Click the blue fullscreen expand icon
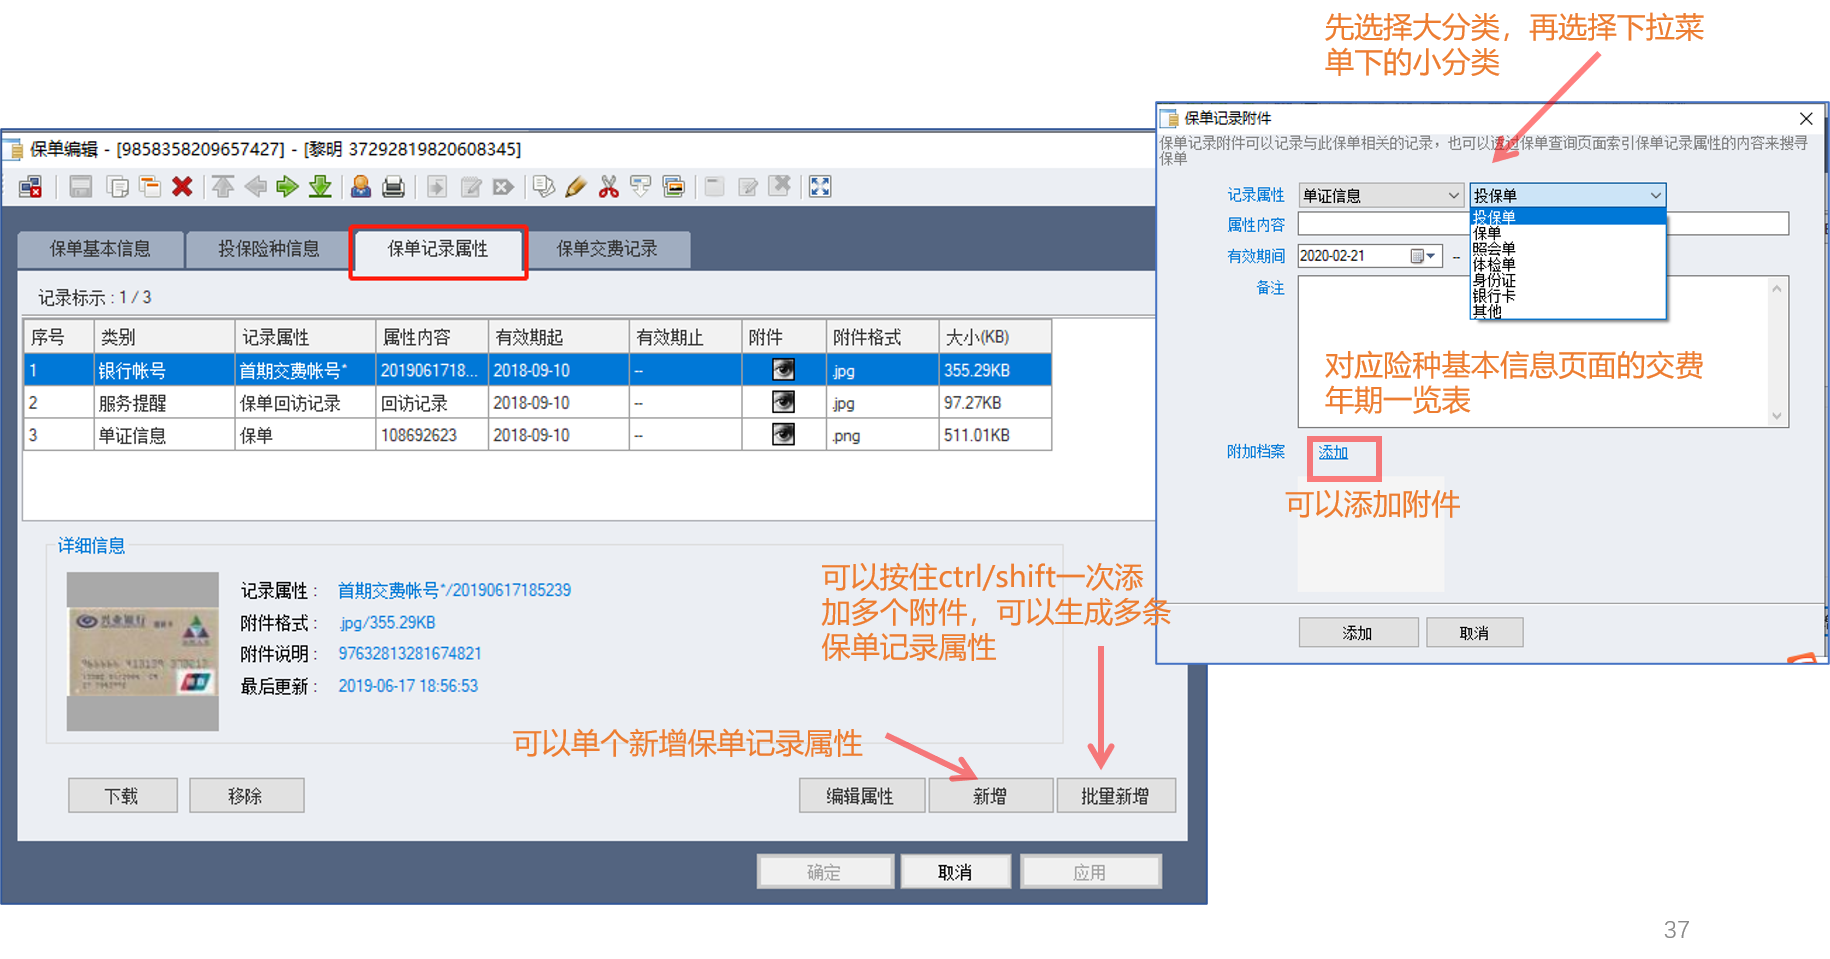 tap(820, 187)
